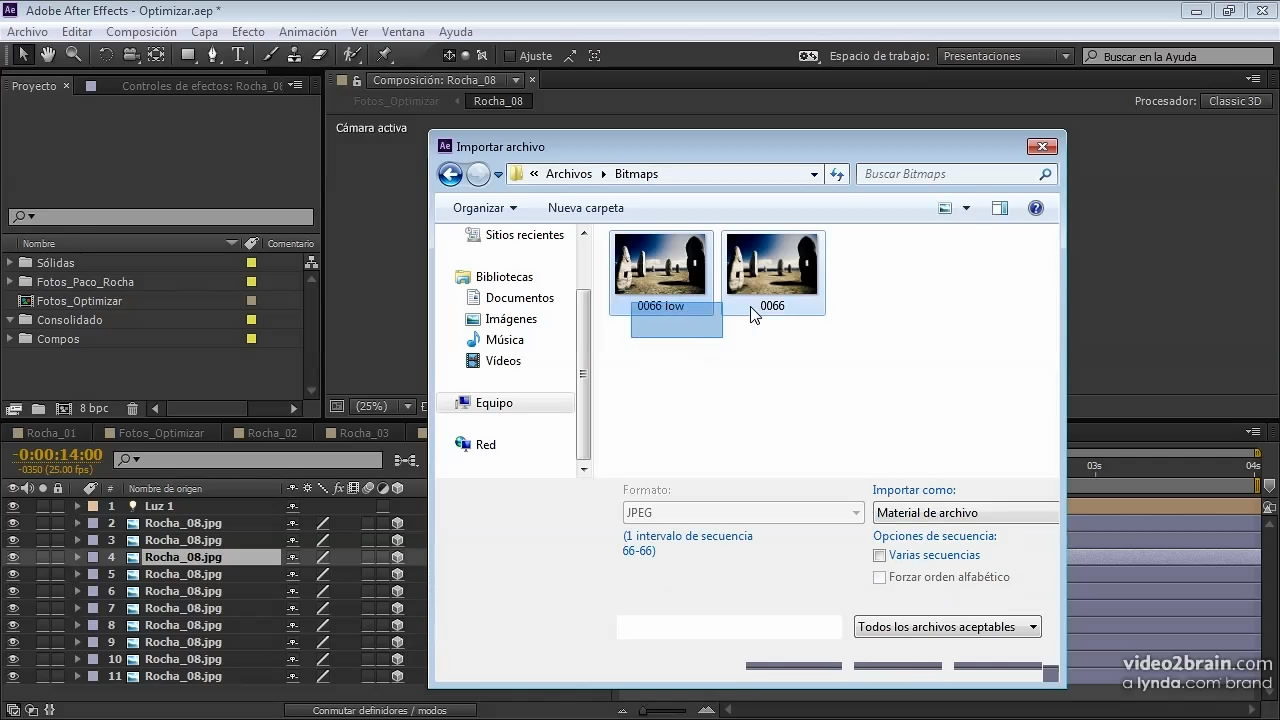The height and width of the screenshot is (720, 1280).
Task: Hide layer 7 Rocha_08.jpg
Action: tap(13, 608)
